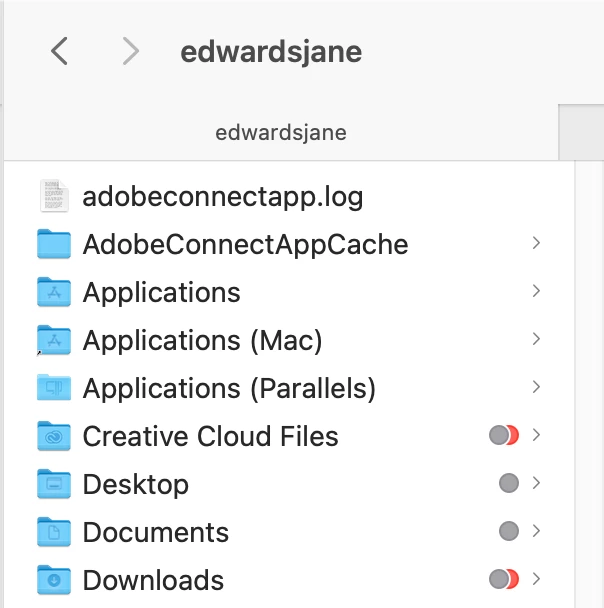Click the Applications (Mac) alias folder icon
Viewport: 604px width, 608px height.
click(54, 340)
